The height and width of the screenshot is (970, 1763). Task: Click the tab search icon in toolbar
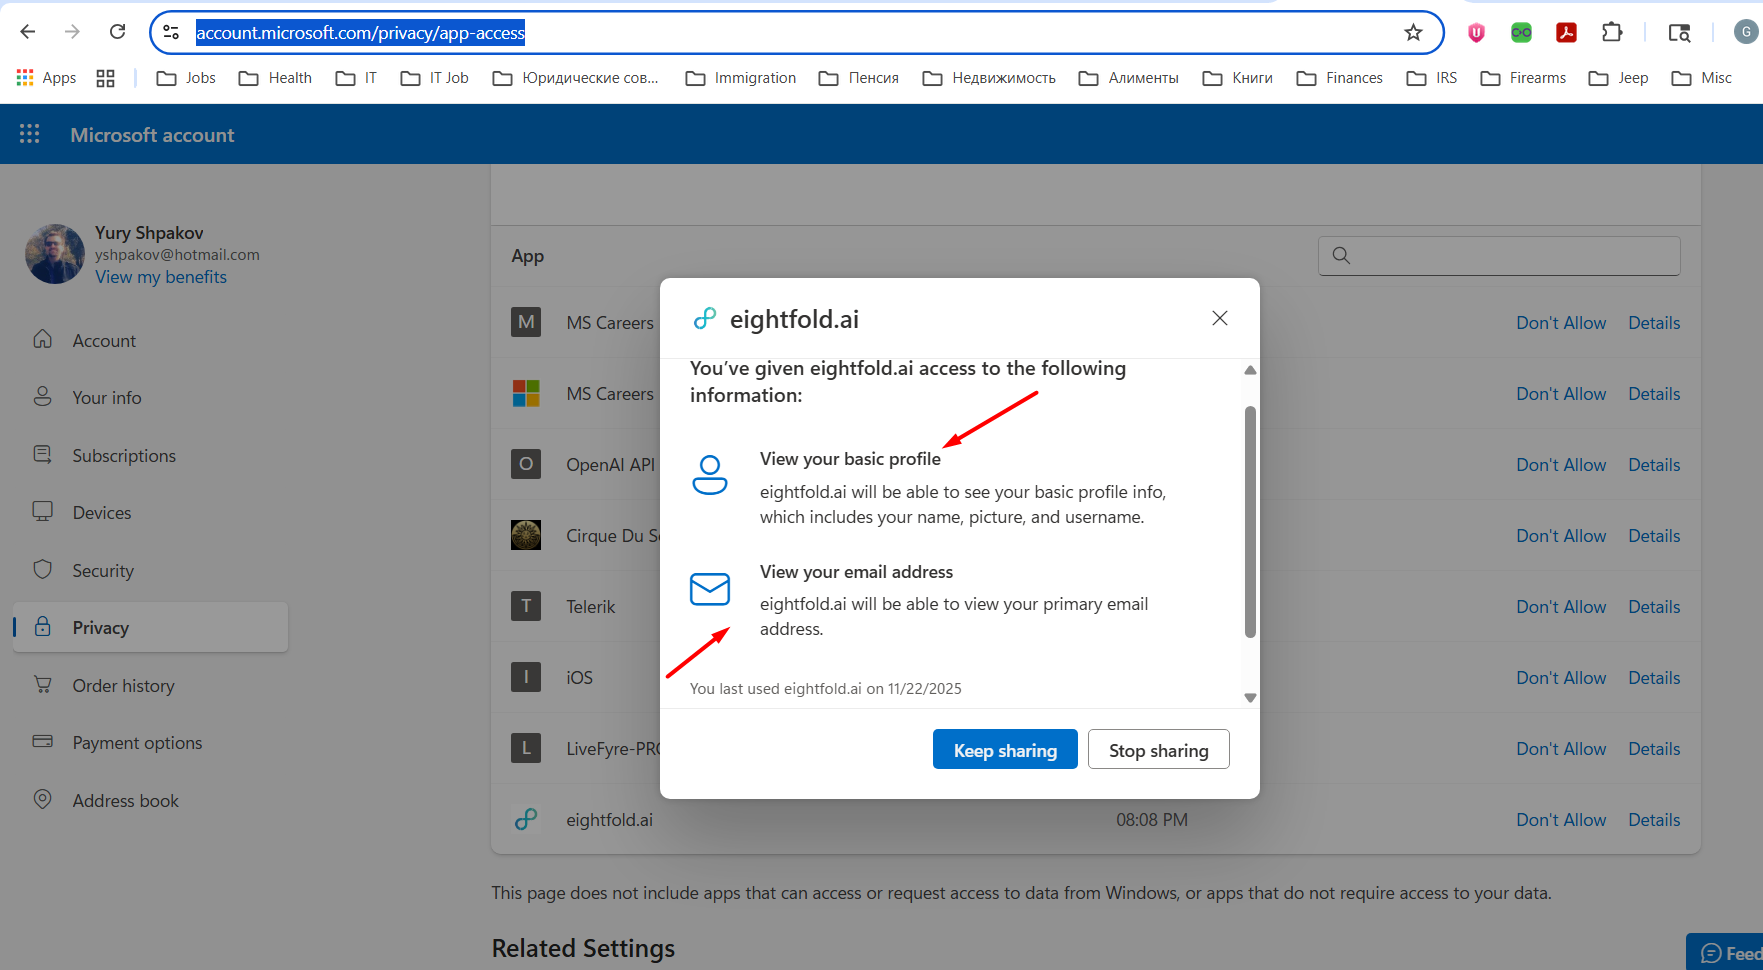(1679, 33)
